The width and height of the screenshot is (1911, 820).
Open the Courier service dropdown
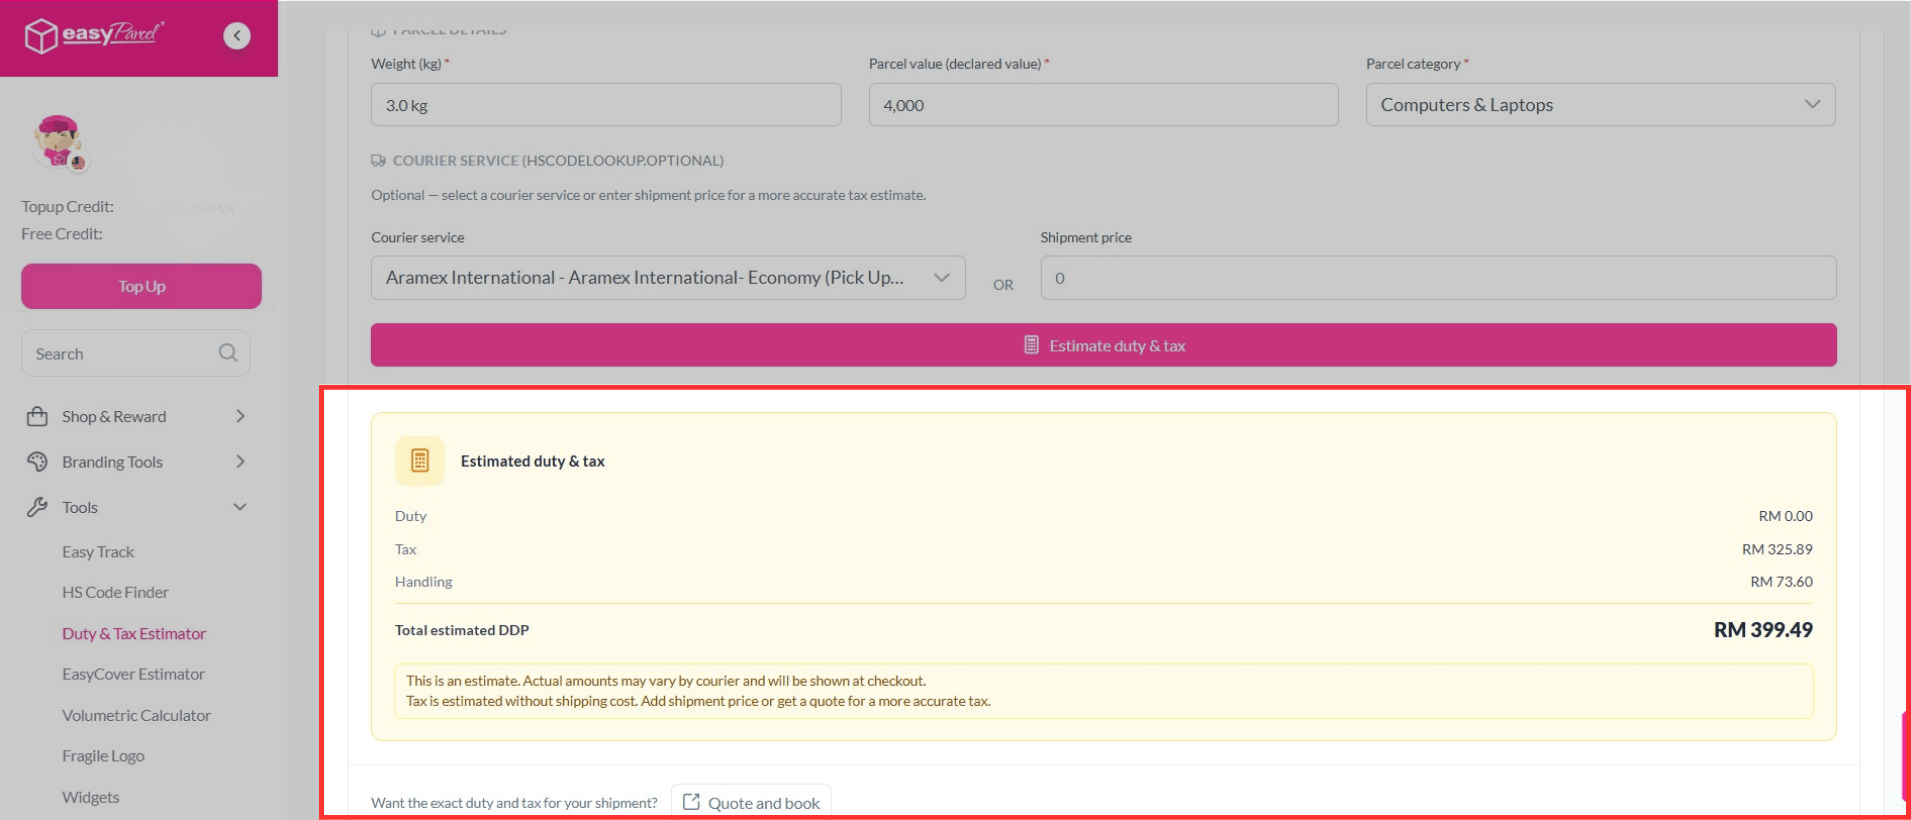[x=667, y=278]
